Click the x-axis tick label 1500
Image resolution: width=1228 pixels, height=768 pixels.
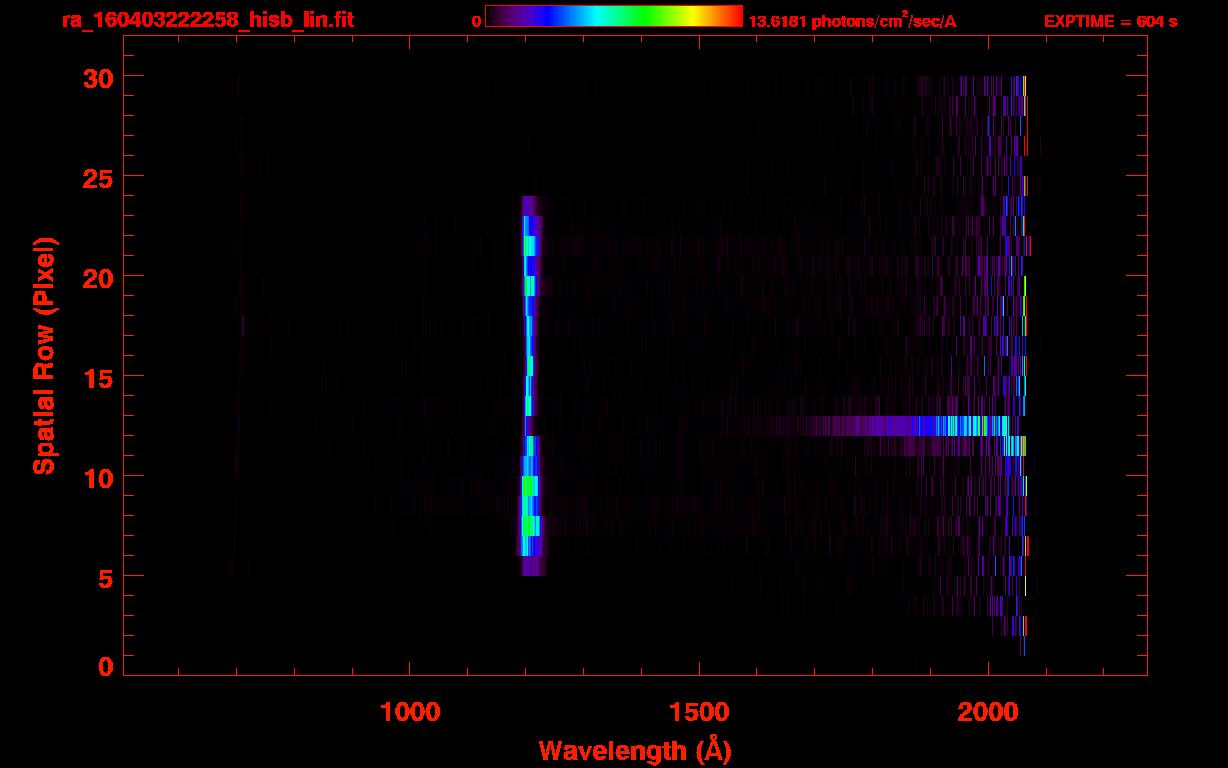tap(699, 712)
